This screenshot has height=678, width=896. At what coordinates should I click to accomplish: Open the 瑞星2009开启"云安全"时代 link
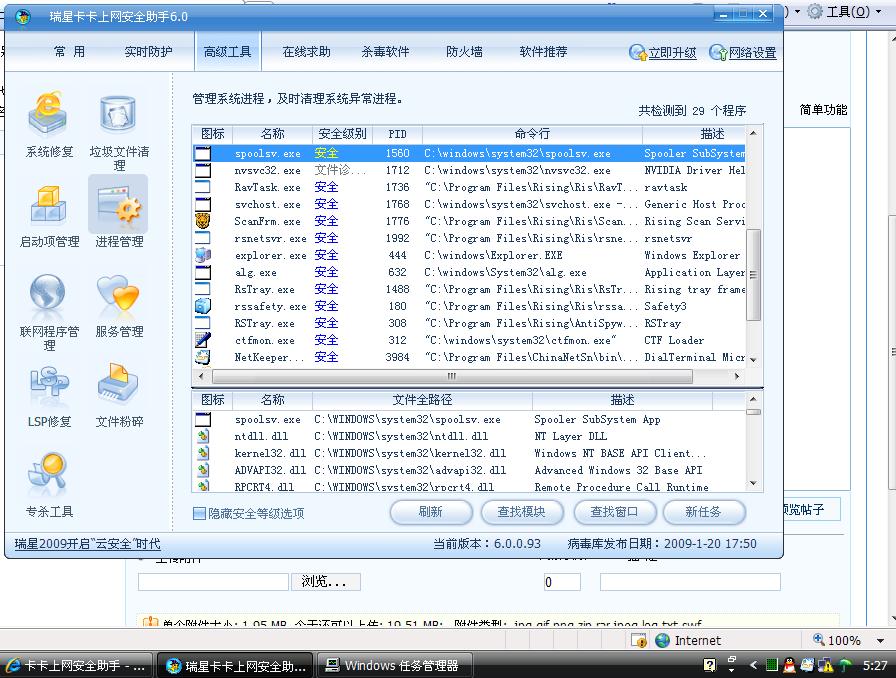[x=87, y=544]
